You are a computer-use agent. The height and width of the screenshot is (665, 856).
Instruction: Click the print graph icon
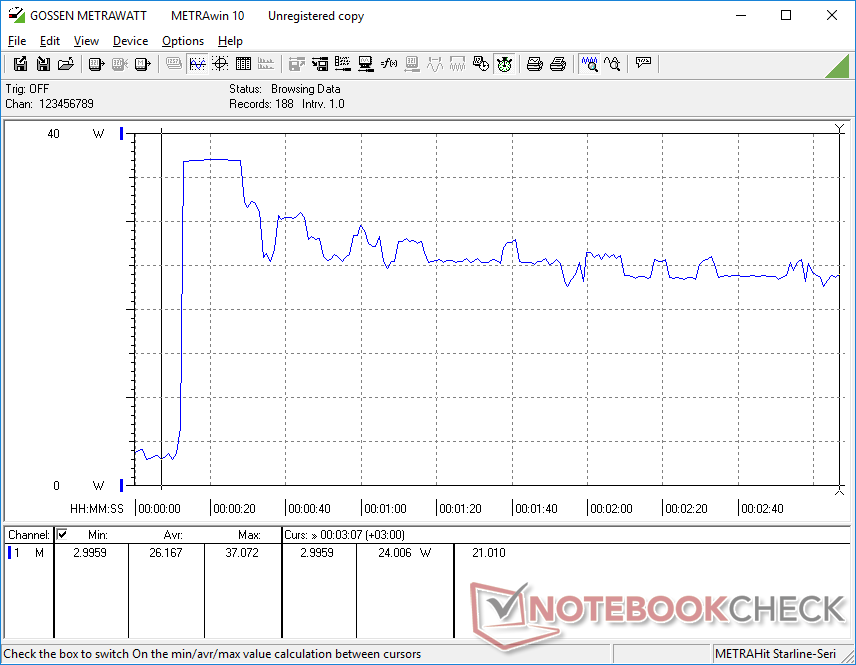point(534,64)
